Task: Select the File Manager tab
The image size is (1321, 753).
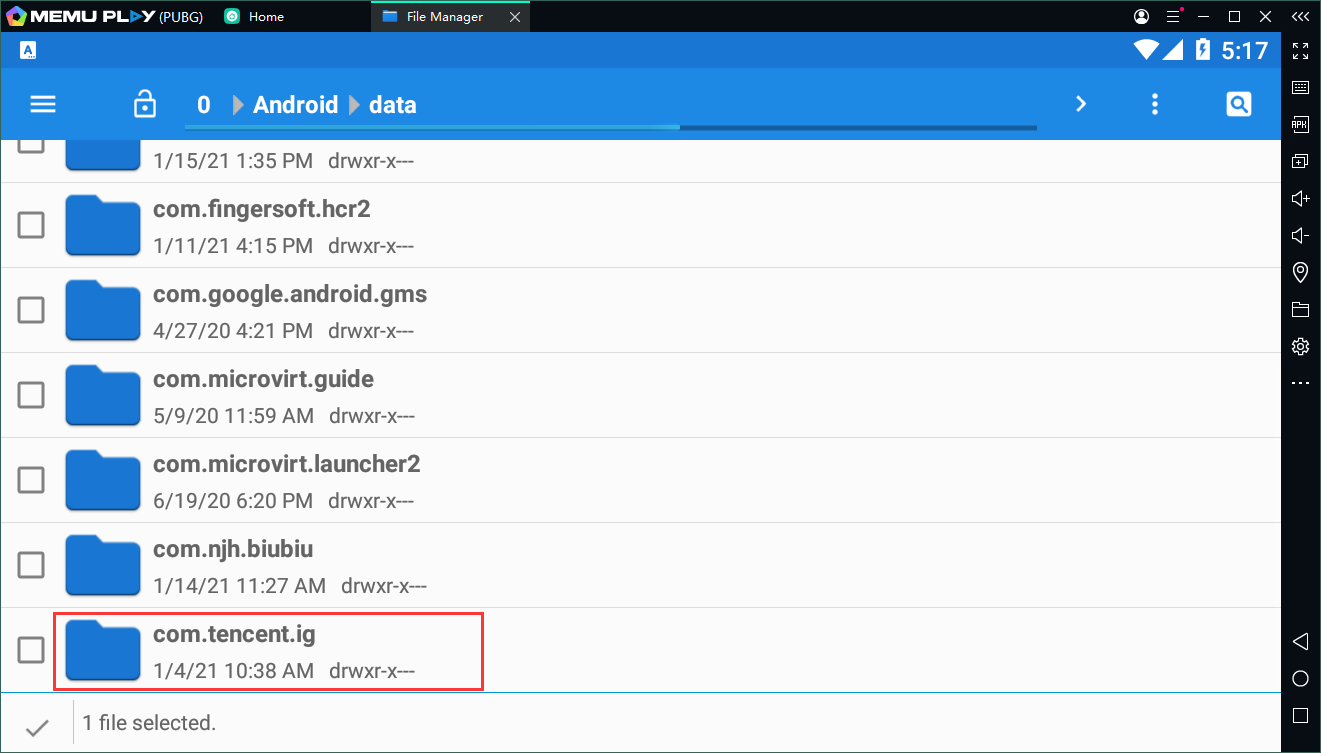Action: pos(444,17)
